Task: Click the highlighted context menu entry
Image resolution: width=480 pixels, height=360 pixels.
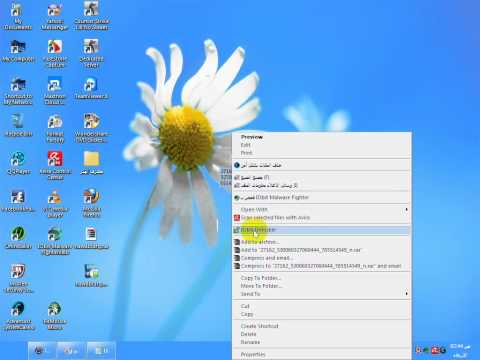Action: point(321,230)
